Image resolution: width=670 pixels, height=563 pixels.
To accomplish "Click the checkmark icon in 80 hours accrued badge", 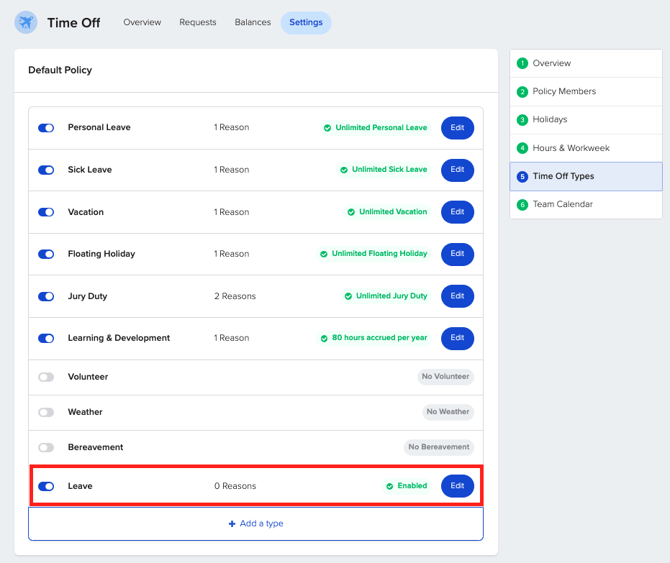I will [x=324, y=338].
